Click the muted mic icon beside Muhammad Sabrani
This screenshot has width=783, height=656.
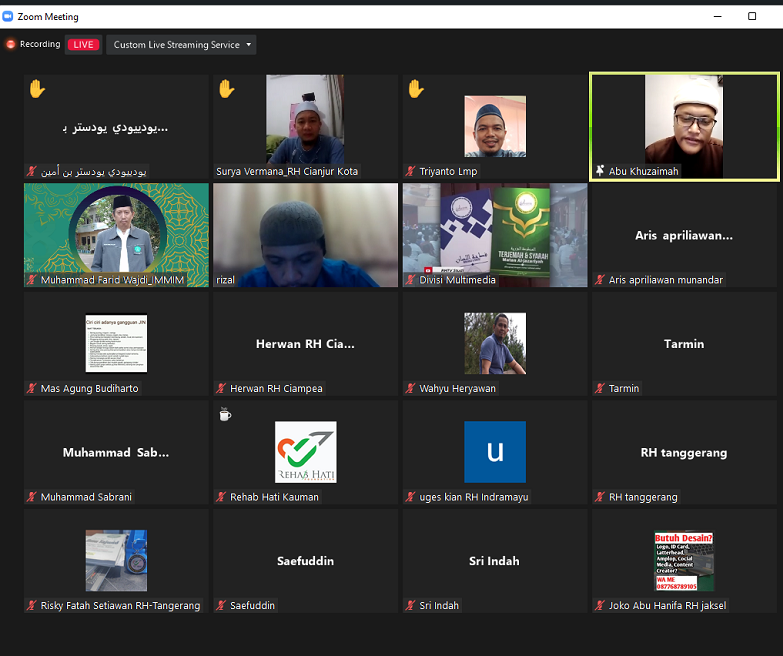pyautogui.click(x=31, y=497)
